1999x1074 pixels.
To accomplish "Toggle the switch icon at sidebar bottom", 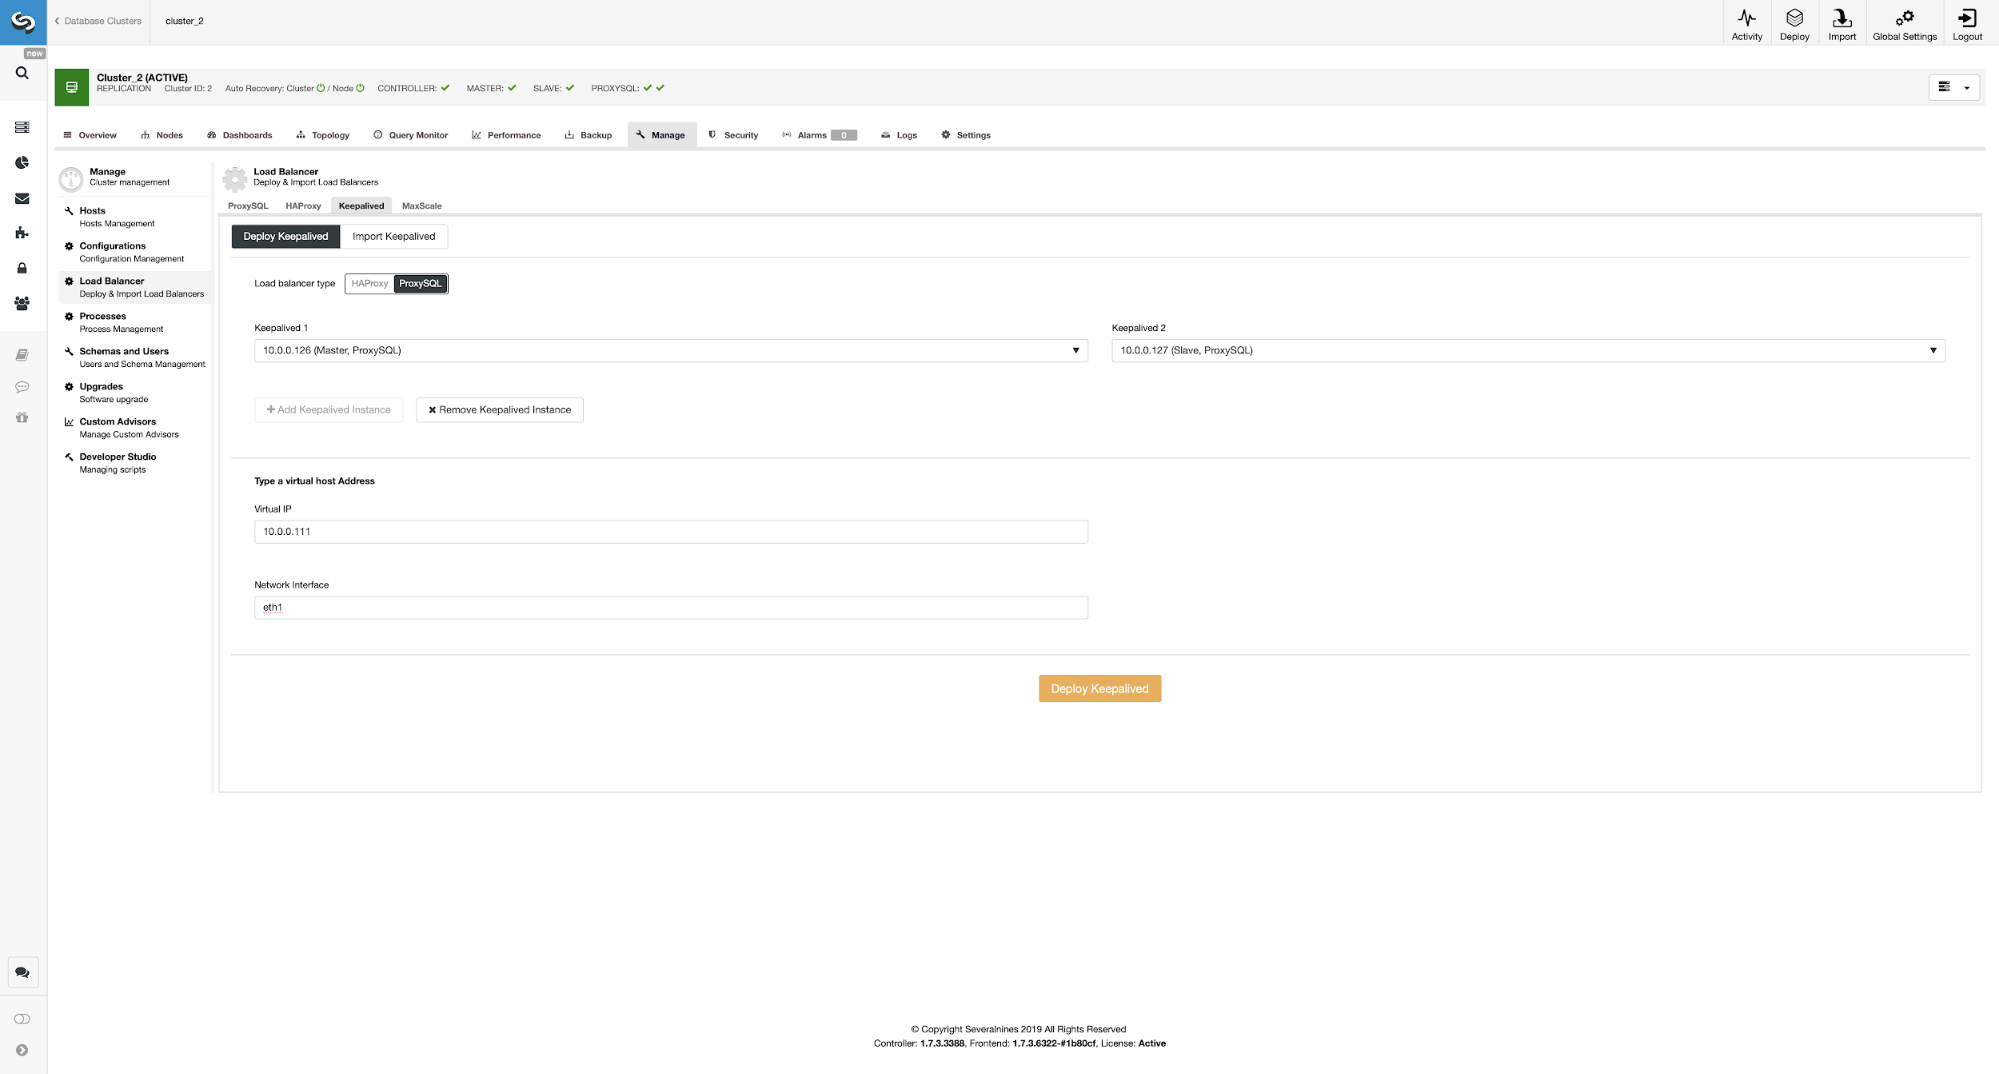I will click(x=22, y=1019).
